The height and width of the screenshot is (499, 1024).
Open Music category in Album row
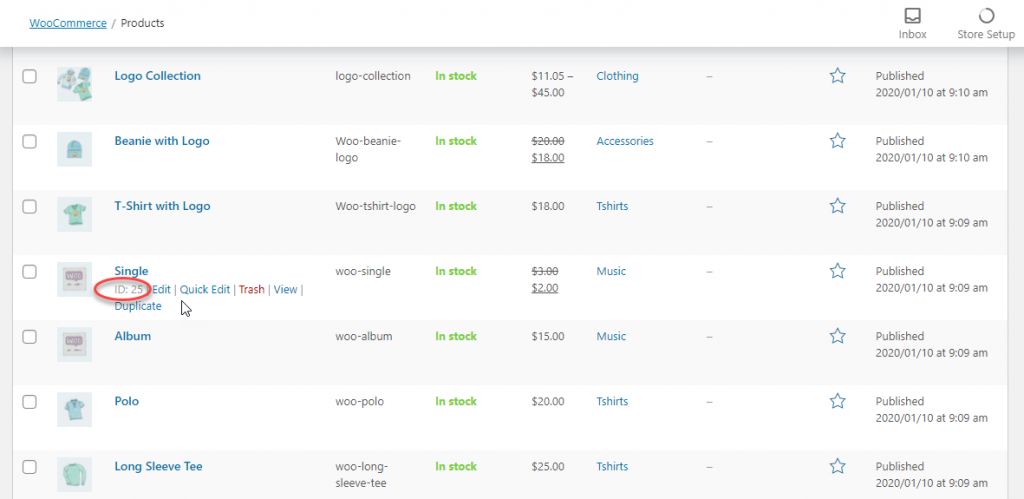(611, 336)
